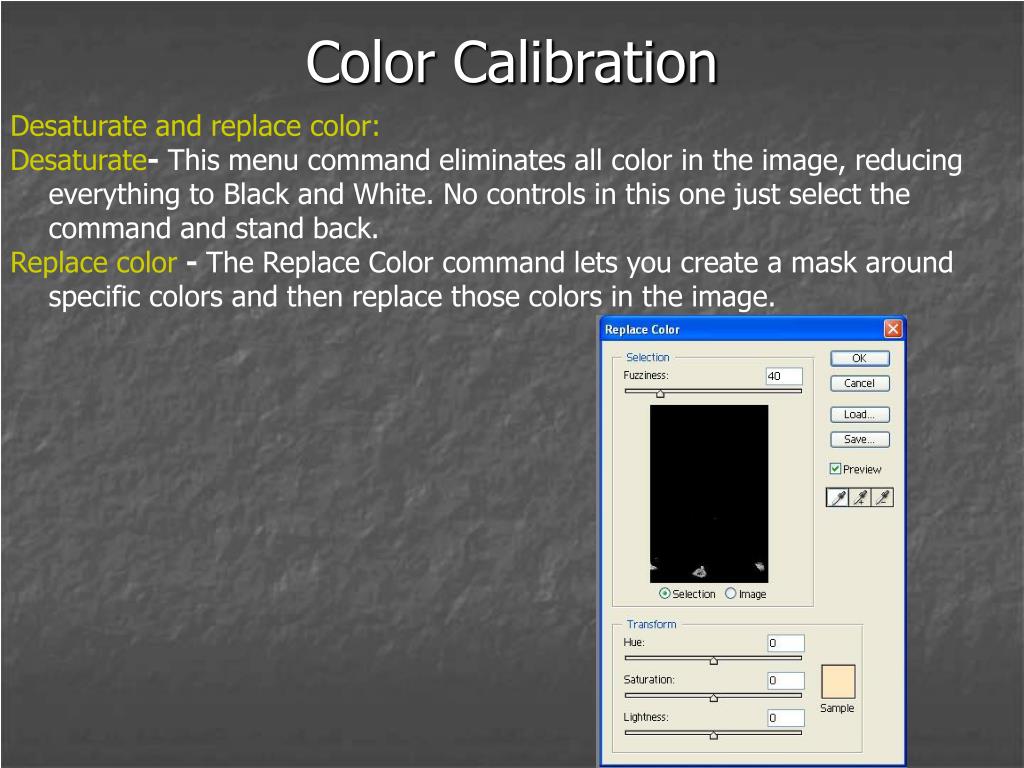Click the 'Color Calibration' slide title
The width and height of the screenshot is (1024, 768).
click(511, 62)
